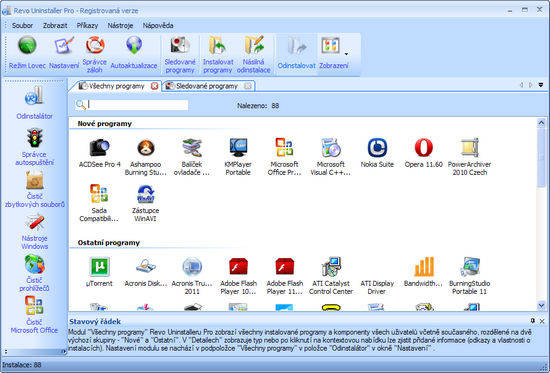Select KMPlayer Portable program

click(238, 157)
